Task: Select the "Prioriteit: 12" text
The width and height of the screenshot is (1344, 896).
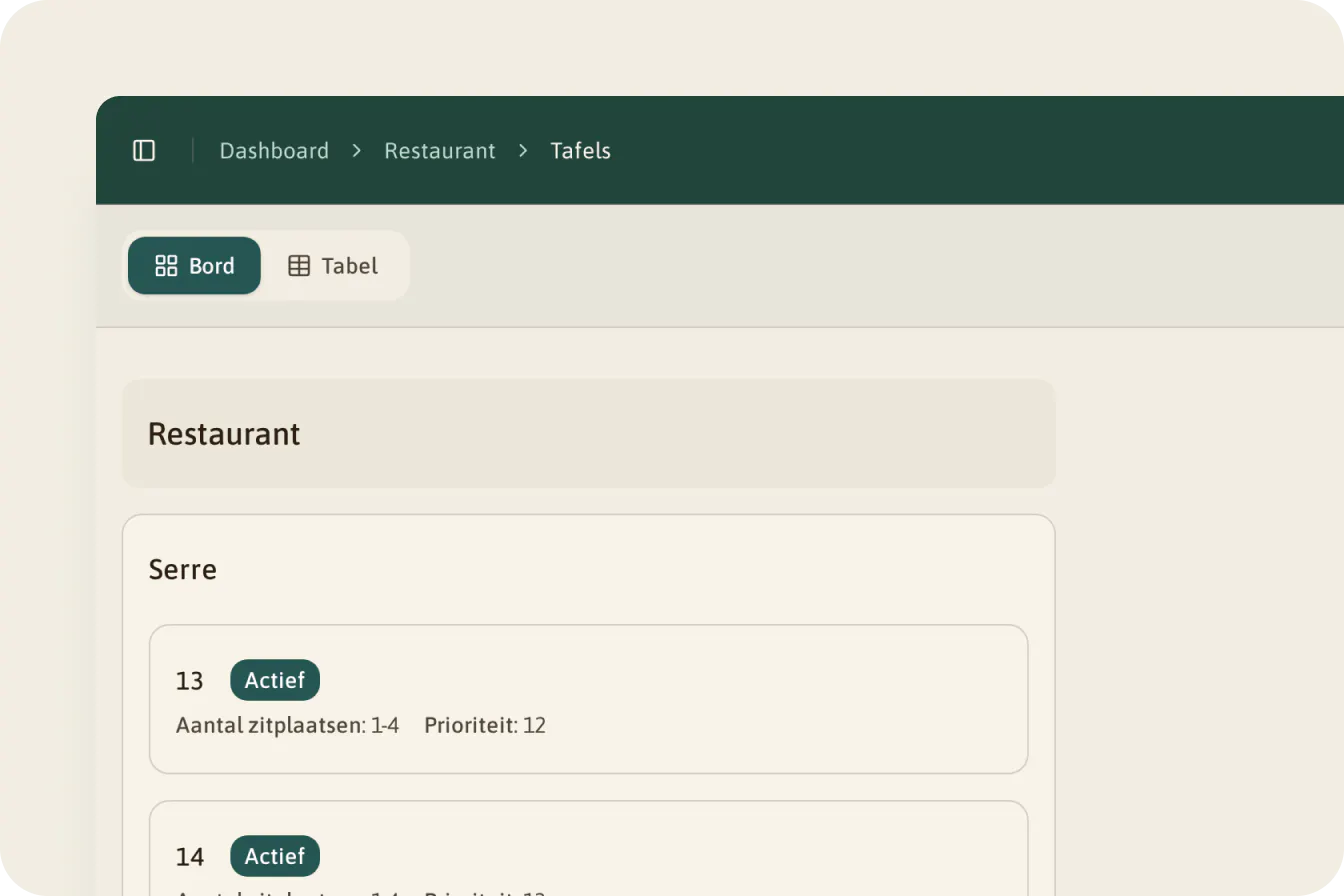Action: point(485,725)
